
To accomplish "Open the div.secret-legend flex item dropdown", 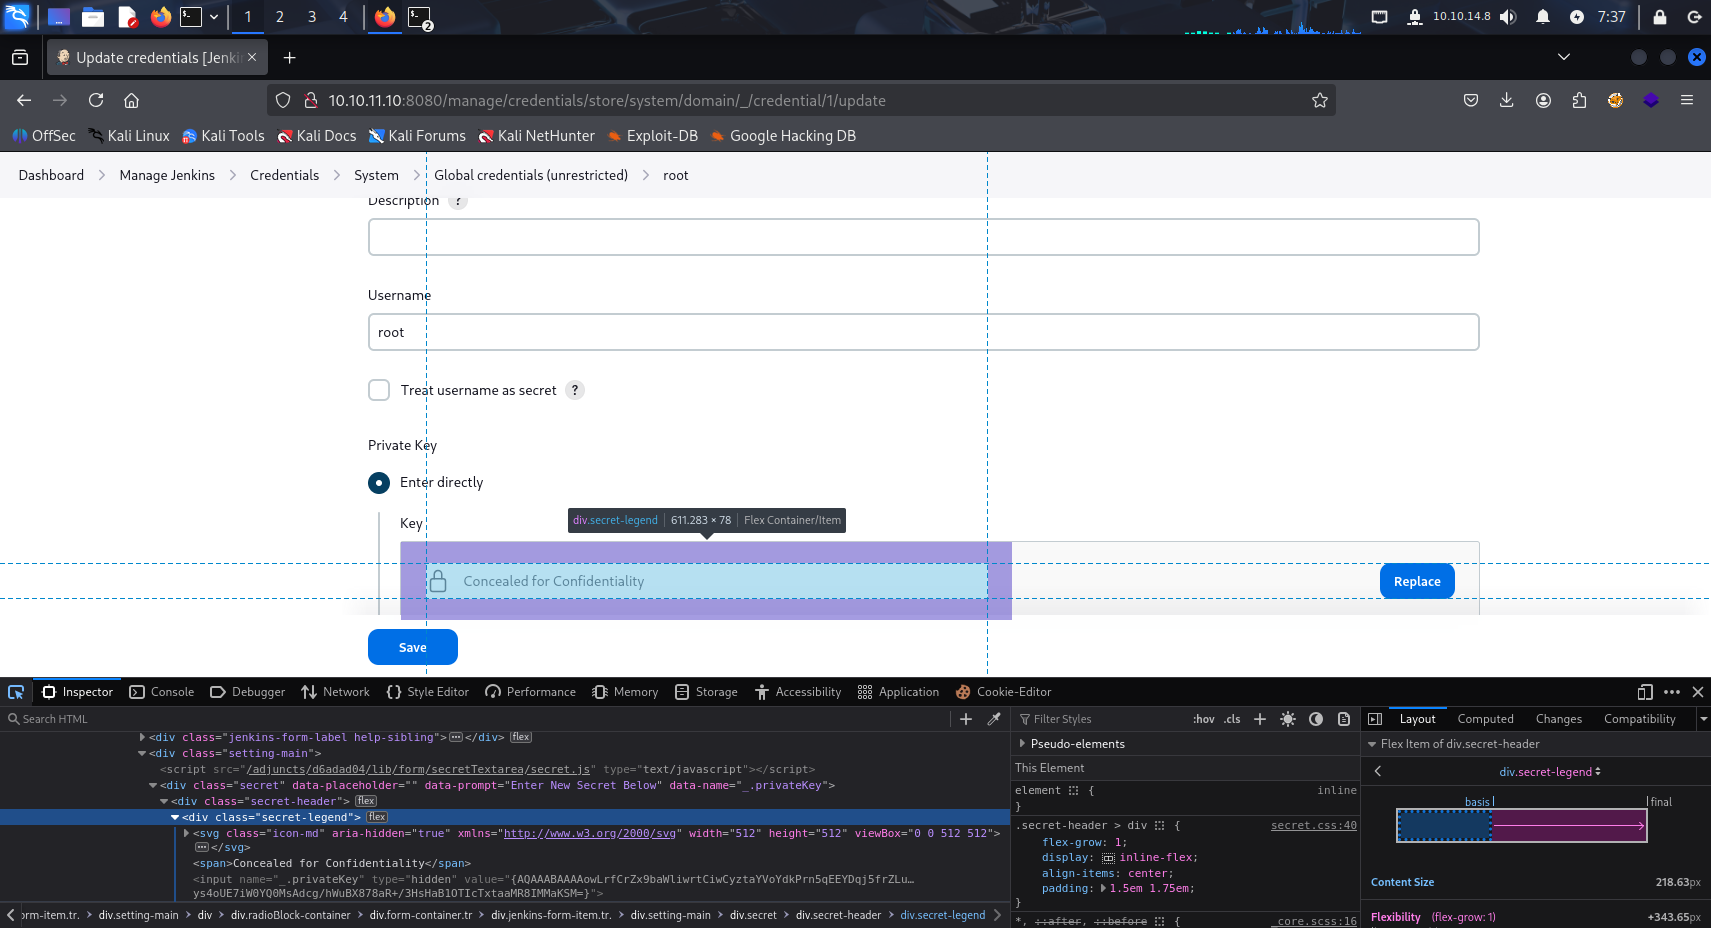I will 1550,772.
